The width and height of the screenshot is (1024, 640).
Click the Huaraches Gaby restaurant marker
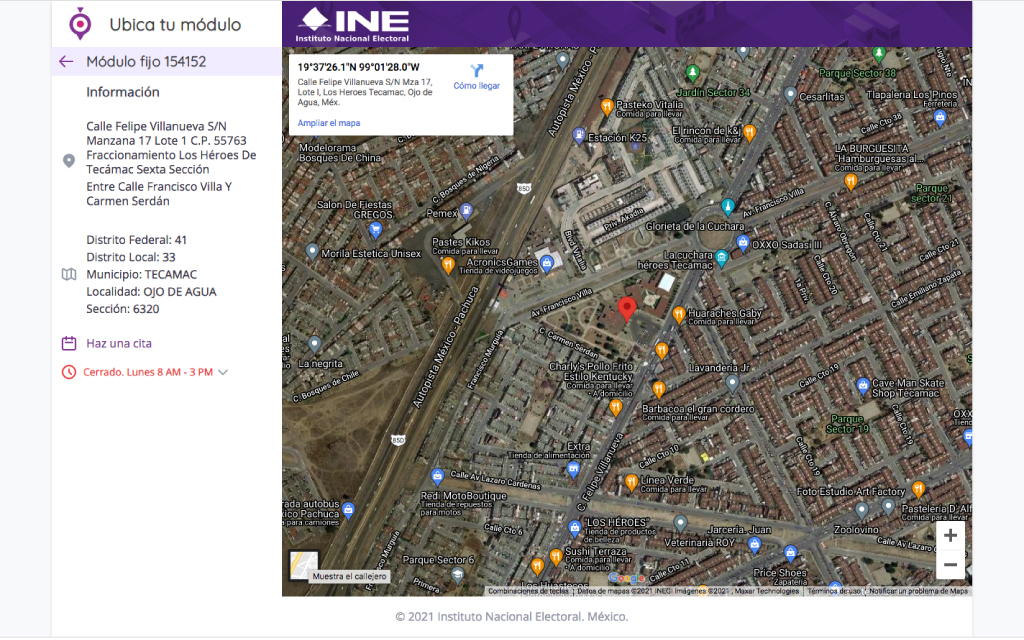click(679, 315)
